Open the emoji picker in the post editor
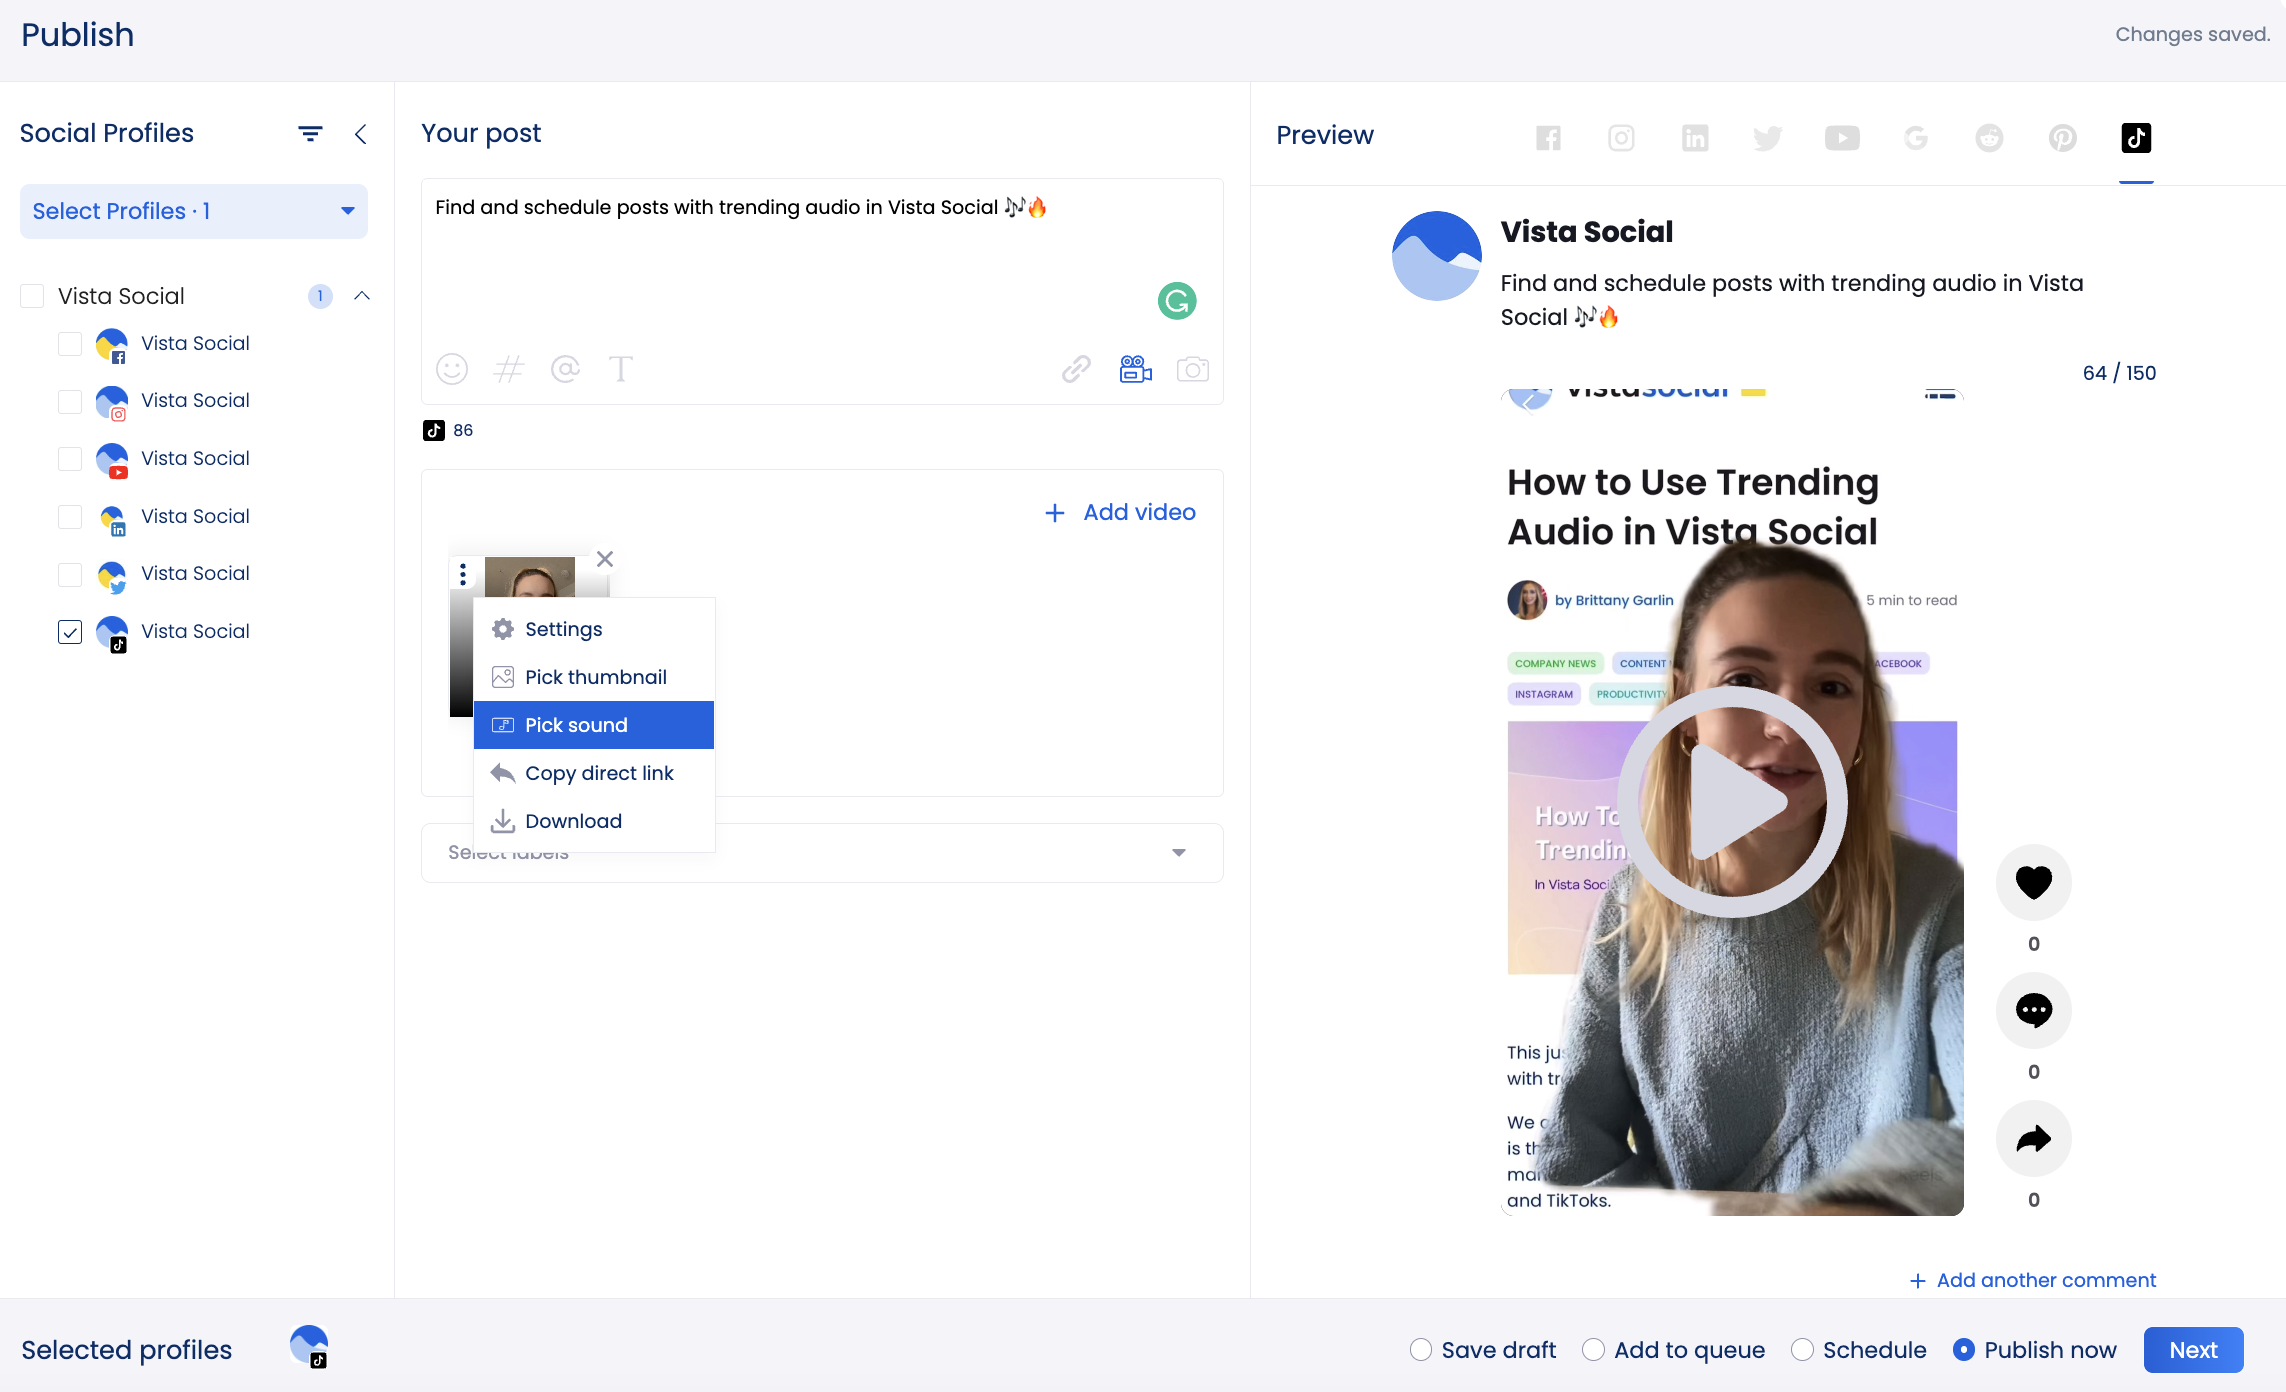 [x=451, y=368]
